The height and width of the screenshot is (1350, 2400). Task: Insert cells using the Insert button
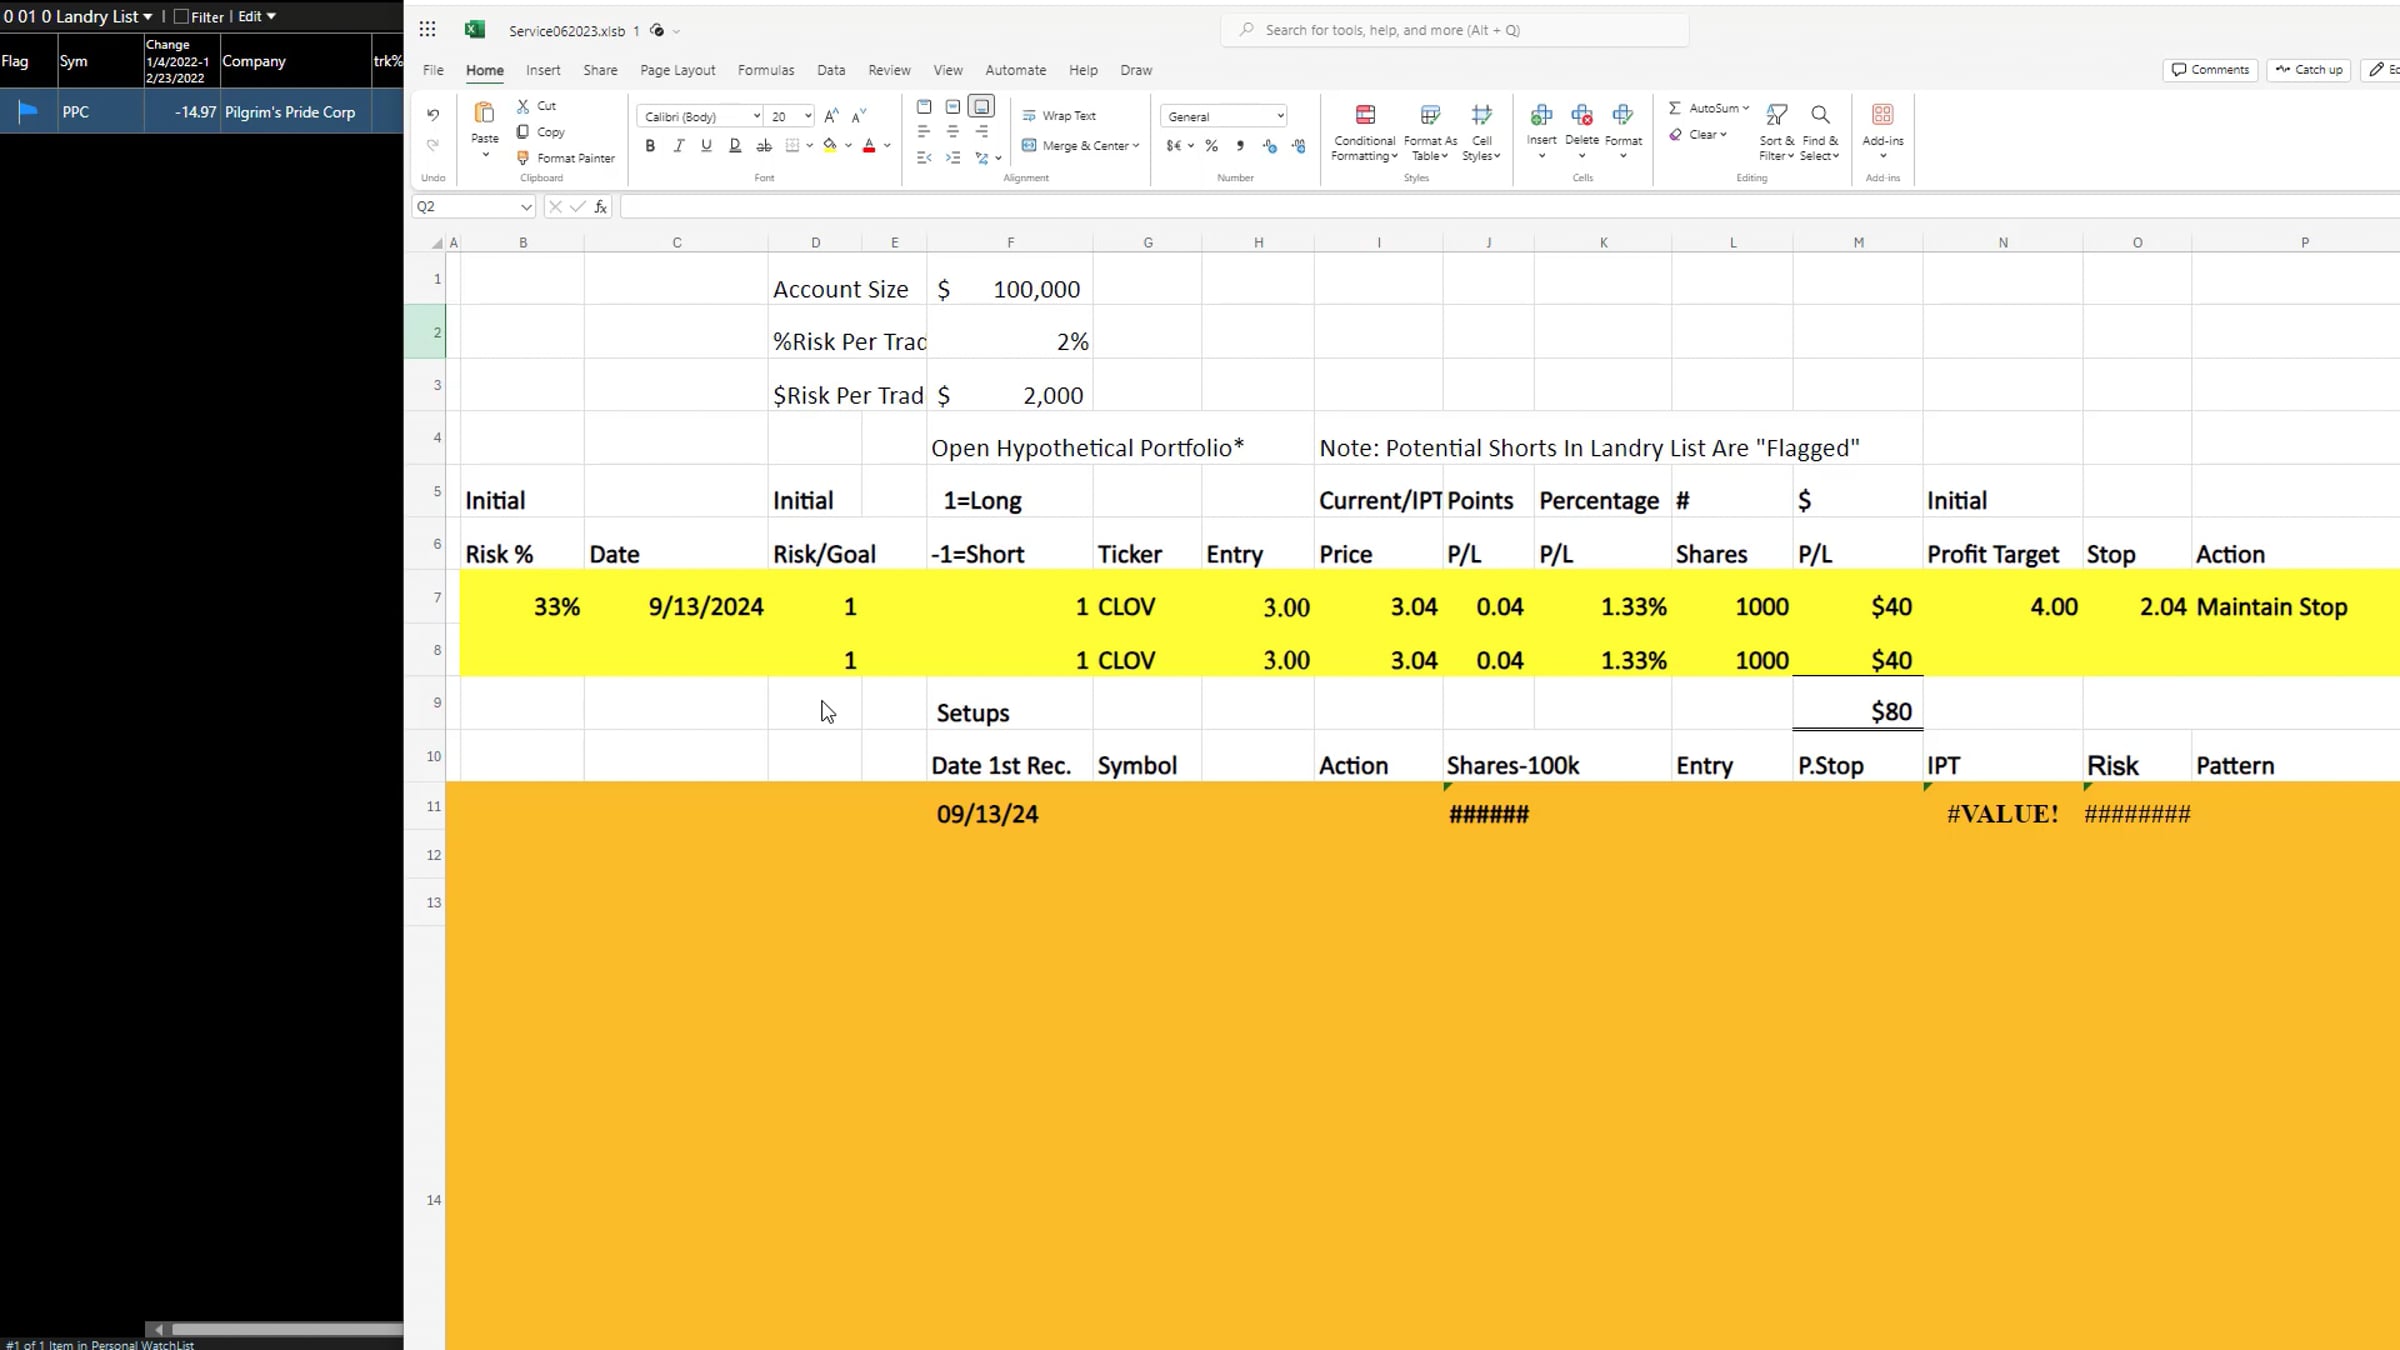pos(1541,130)
